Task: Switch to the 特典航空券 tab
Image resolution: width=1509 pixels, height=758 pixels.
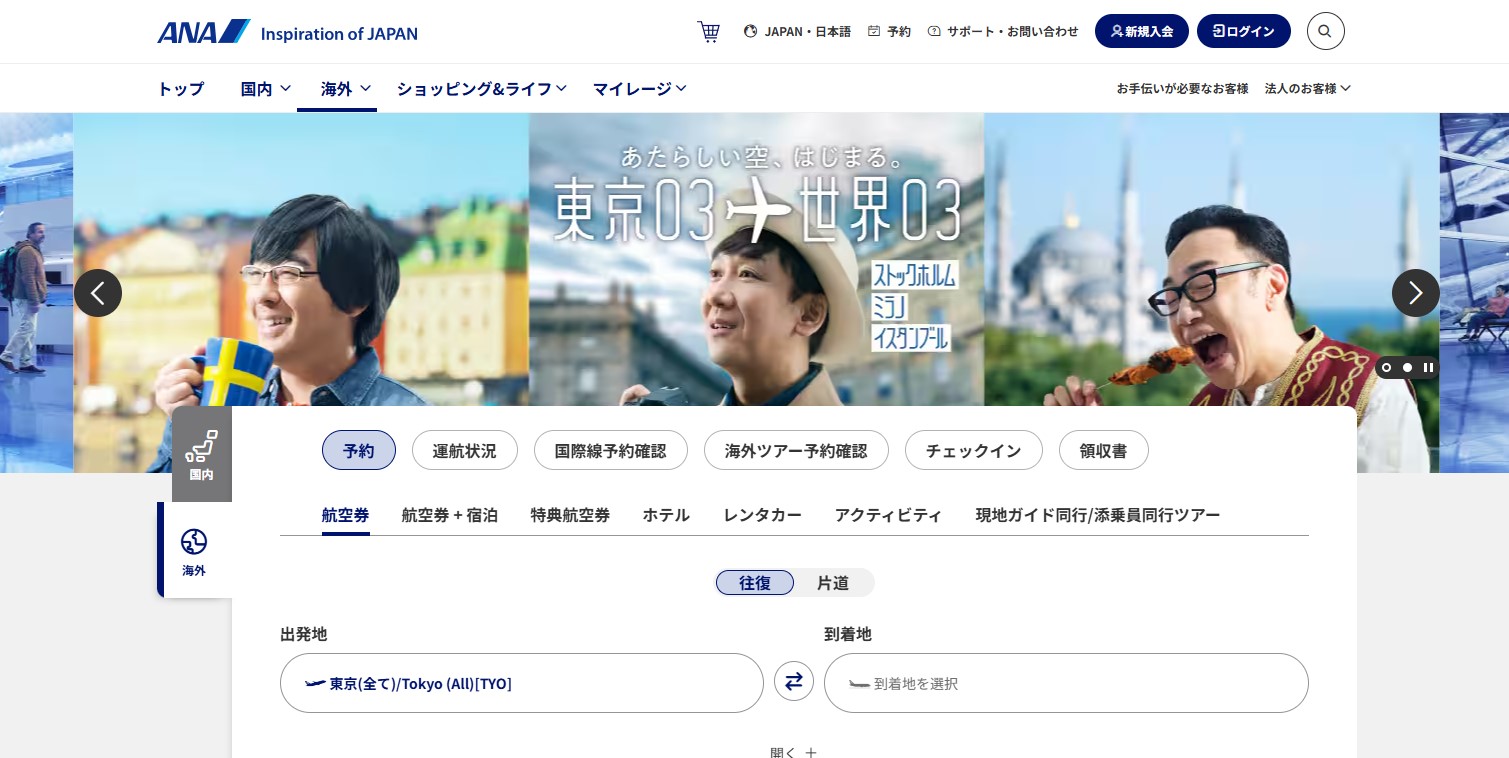Action: pos(570,514)
